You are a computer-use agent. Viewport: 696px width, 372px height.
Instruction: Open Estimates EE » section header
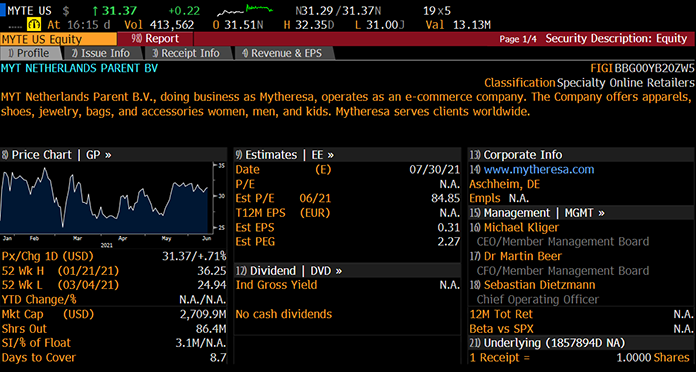(x=348, y=155)
